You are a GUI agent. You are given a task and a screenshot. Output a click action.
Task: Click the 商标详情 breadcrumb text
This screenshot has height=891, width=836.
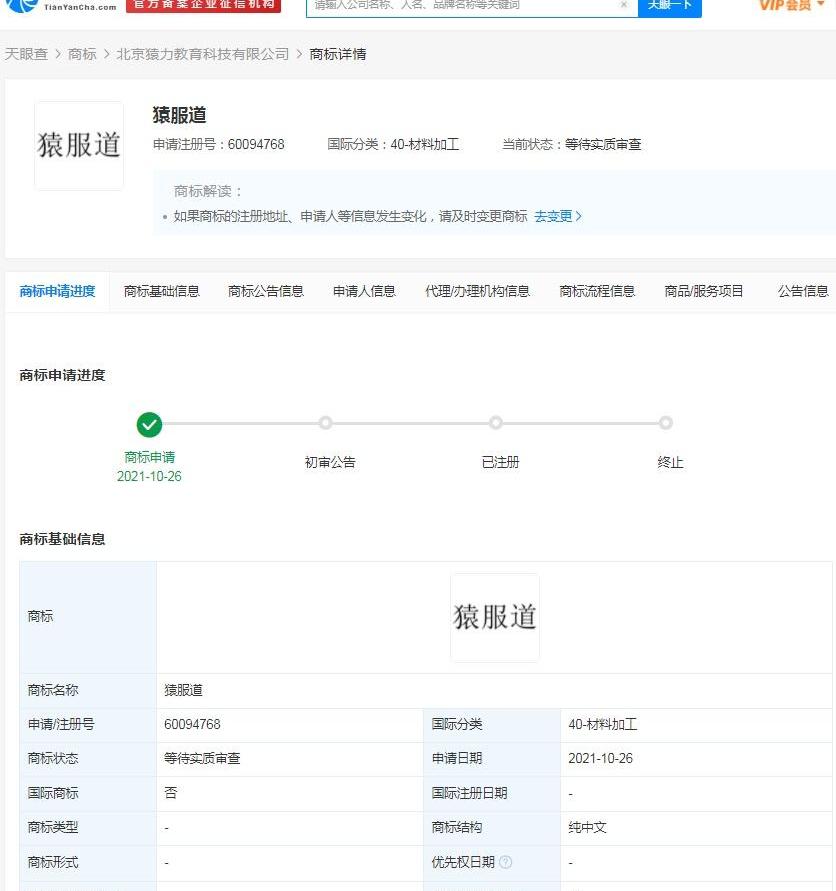pos(338,54)
